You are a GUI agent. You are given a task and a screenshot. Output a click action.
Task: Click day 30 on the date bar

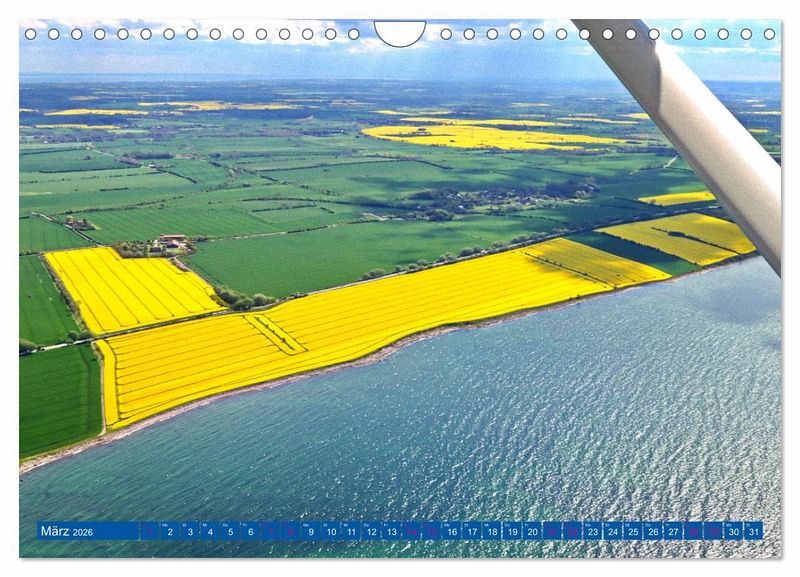[733, 531]
